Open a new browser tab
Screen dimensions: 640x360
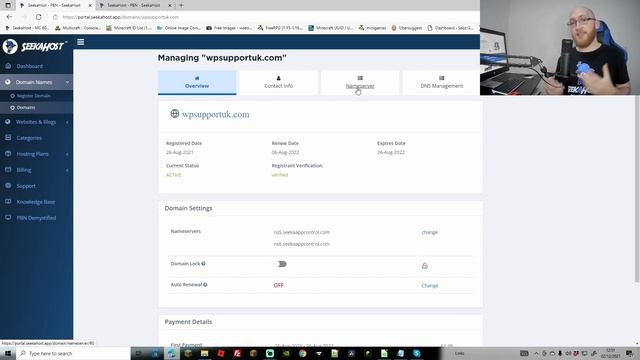click(x=181, y=5)
